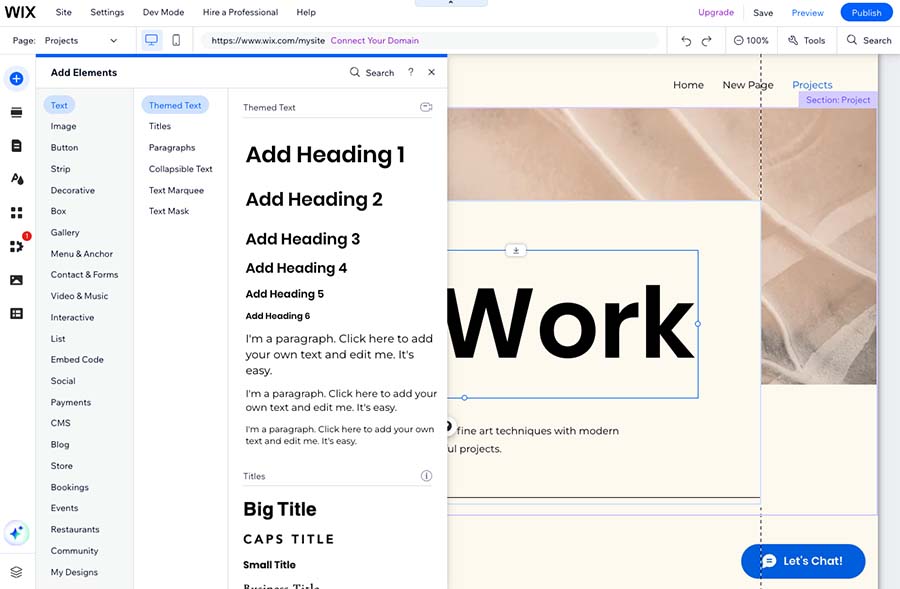The image size is (900, 589).
Task: Open the Pages & Menu sidebar icon
Action: click(17, 146)
